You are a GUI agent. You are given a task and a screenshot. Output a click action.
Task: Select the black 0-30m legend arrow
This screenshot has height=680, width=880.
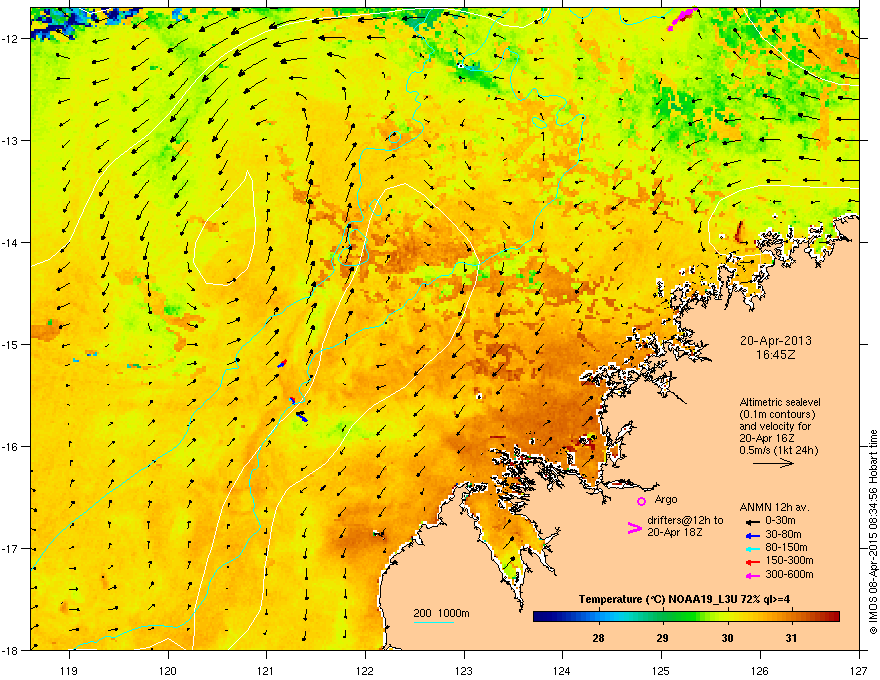[x=753, y=522]
